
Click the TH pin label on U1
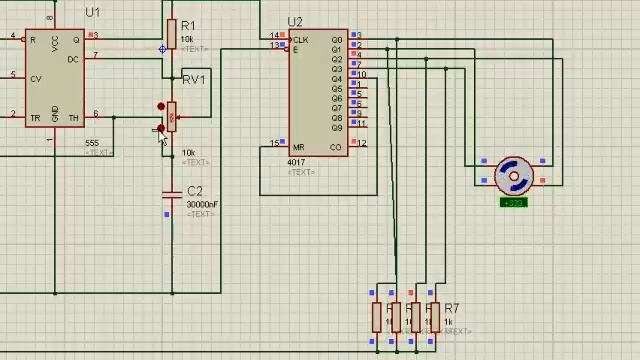click(73, 118)
